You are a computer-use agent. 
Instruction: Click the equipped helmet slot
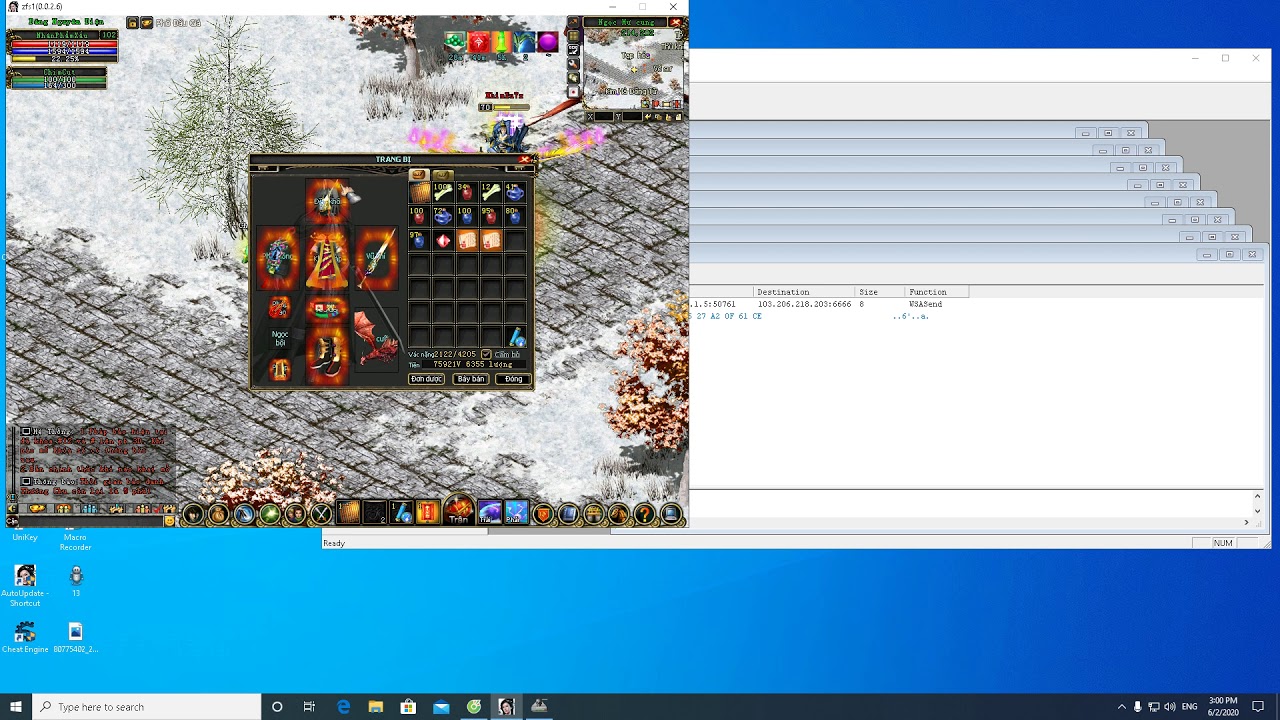tap(327, 202)
